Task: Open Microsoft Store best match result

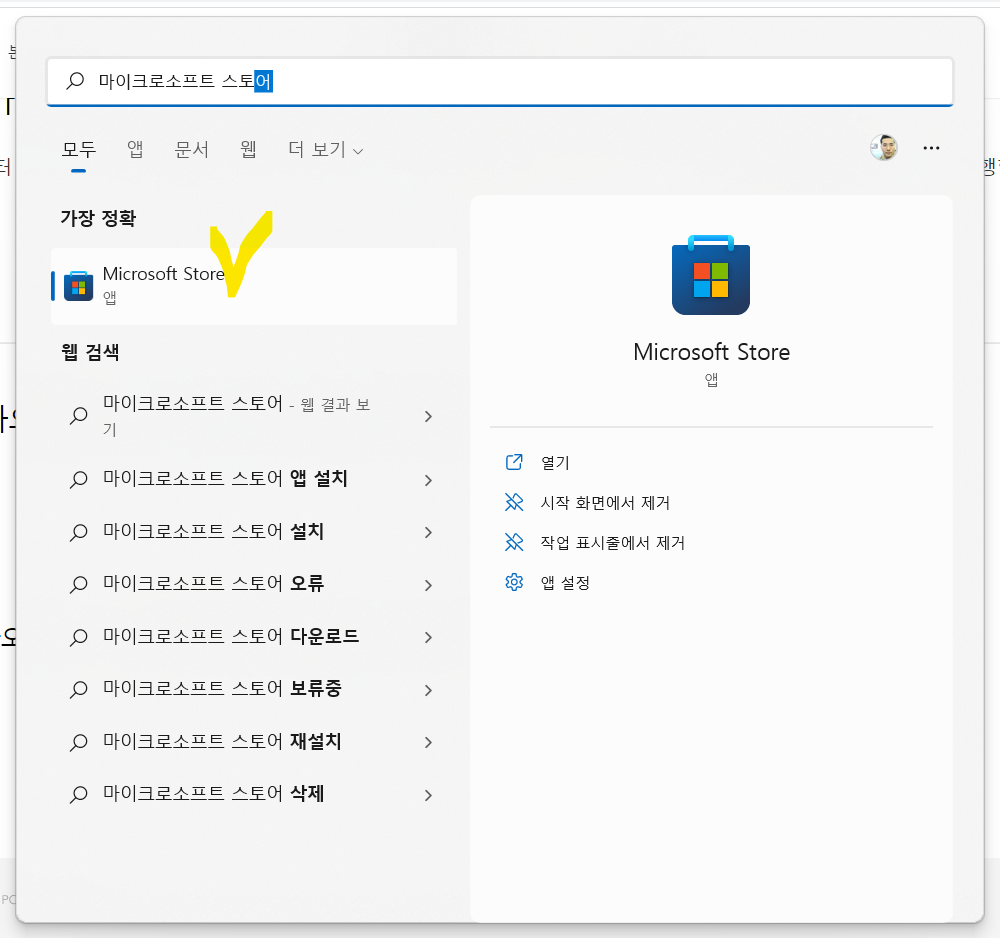Action: pyautogui.click(x=254, y=286)
